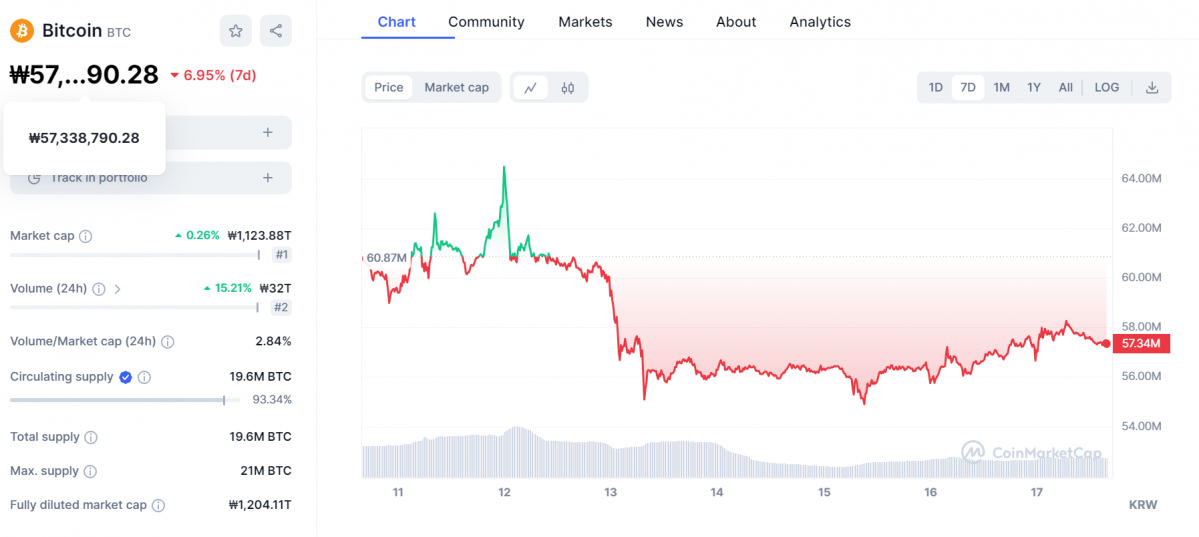1199x537 pixels.
Task: Click Fully diluted market cap info icon
Action: pyautogui.click(x=158, y=506)
